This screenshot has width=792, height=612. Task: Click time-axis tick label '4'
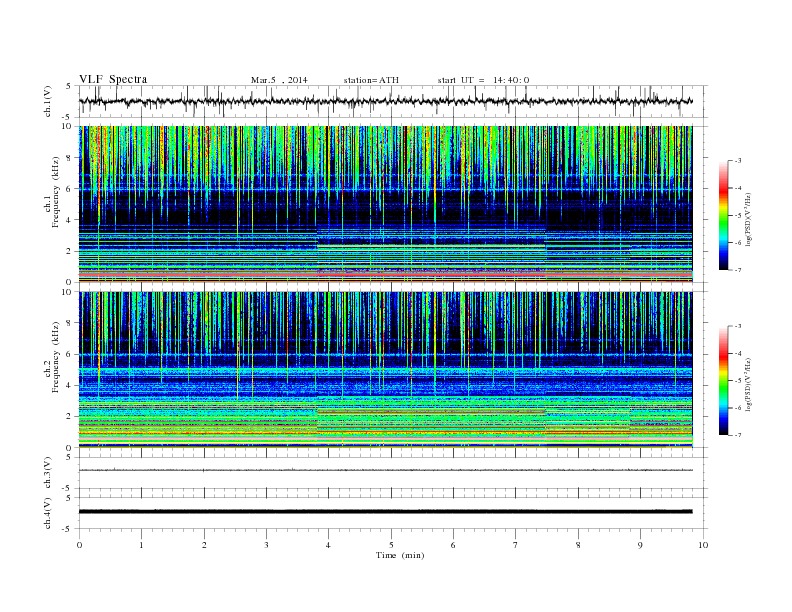328,545
